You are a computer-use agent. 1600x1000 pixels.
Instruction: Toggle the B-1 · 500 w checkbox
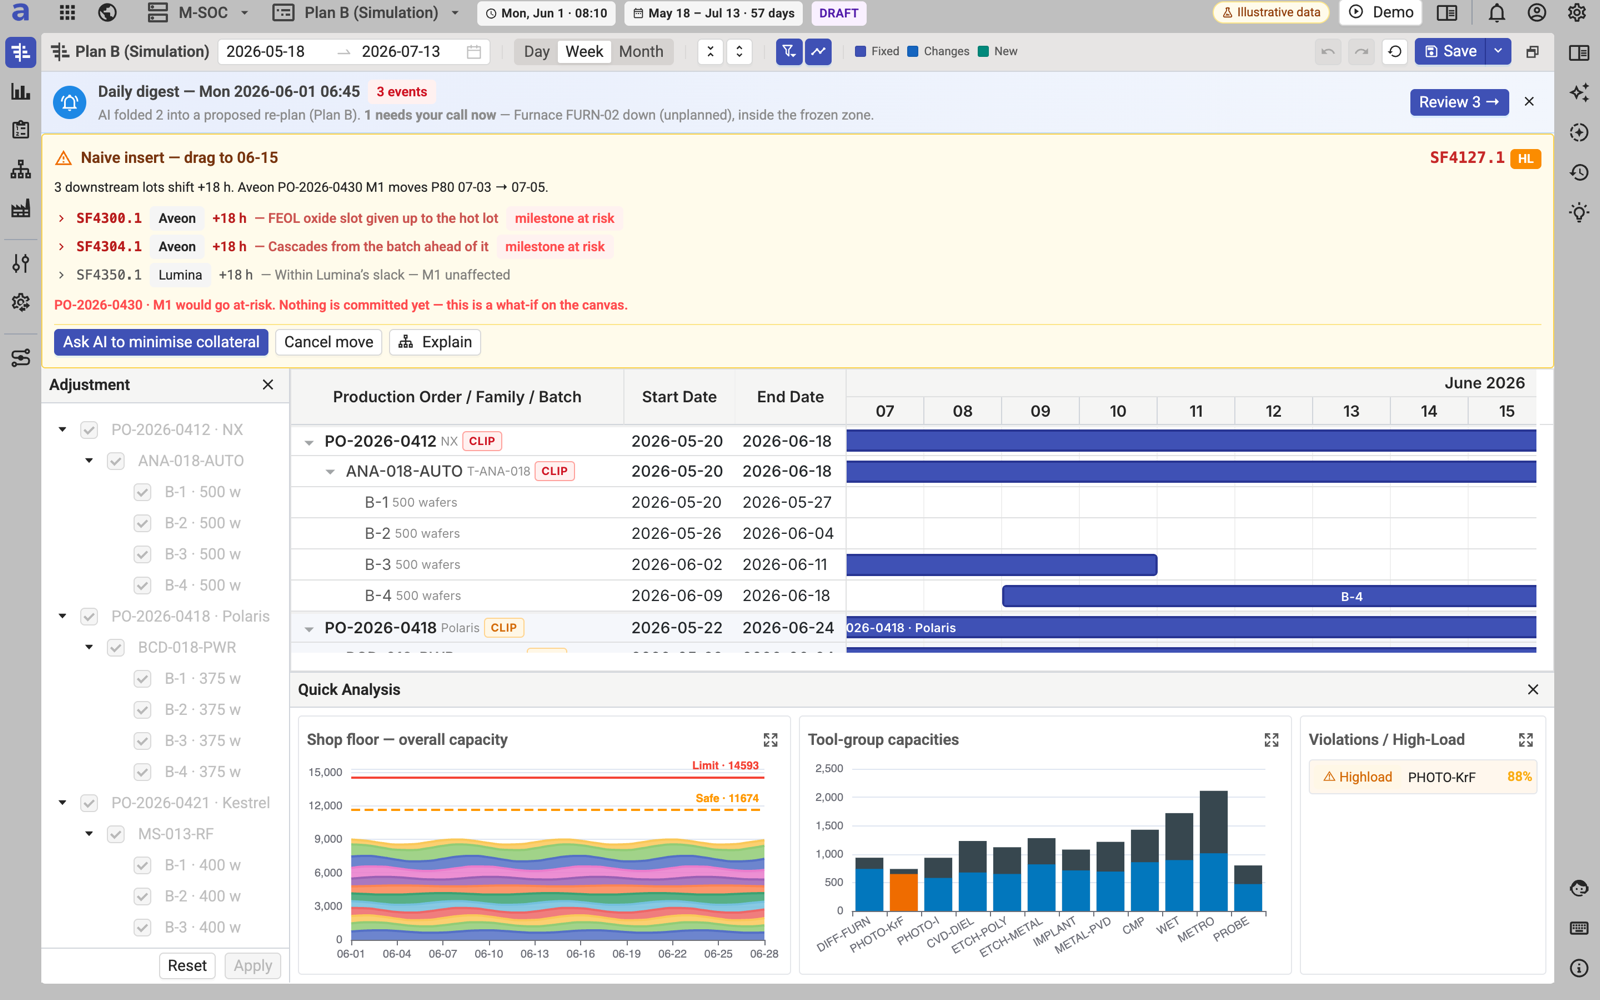click(142, 492)
